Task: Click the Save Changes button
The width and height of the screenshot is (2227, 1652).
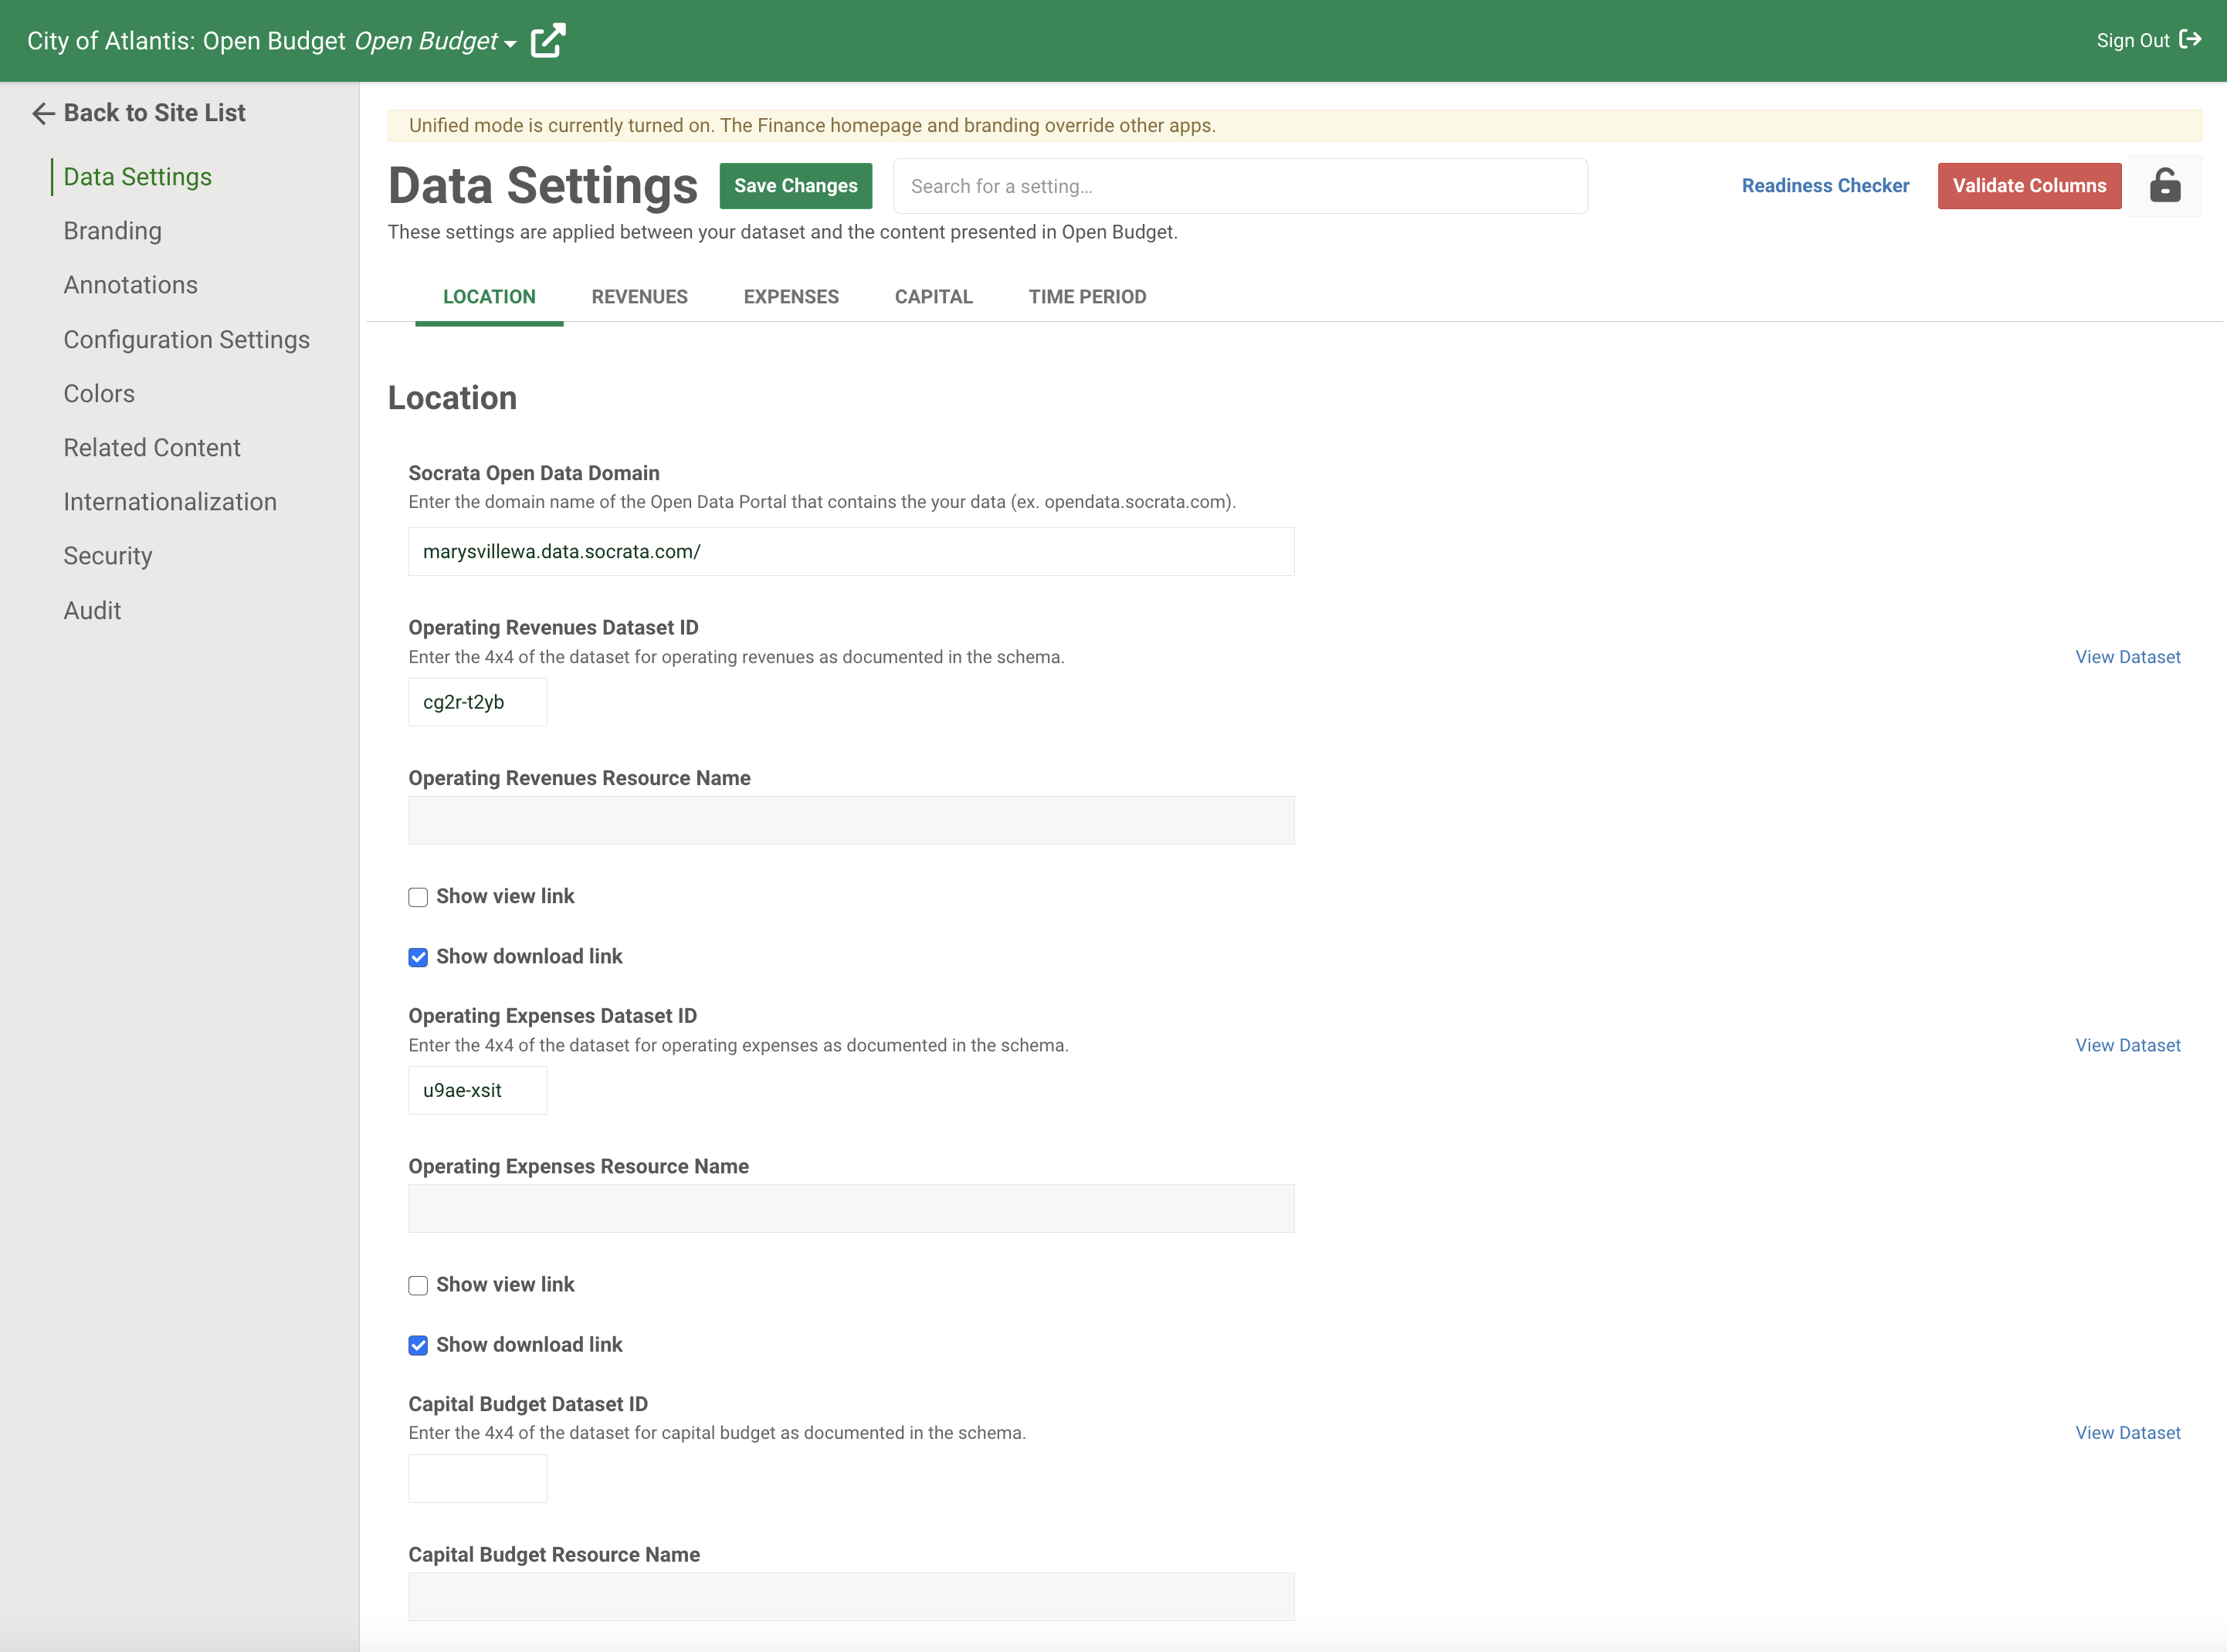Action: pos(796,186)
